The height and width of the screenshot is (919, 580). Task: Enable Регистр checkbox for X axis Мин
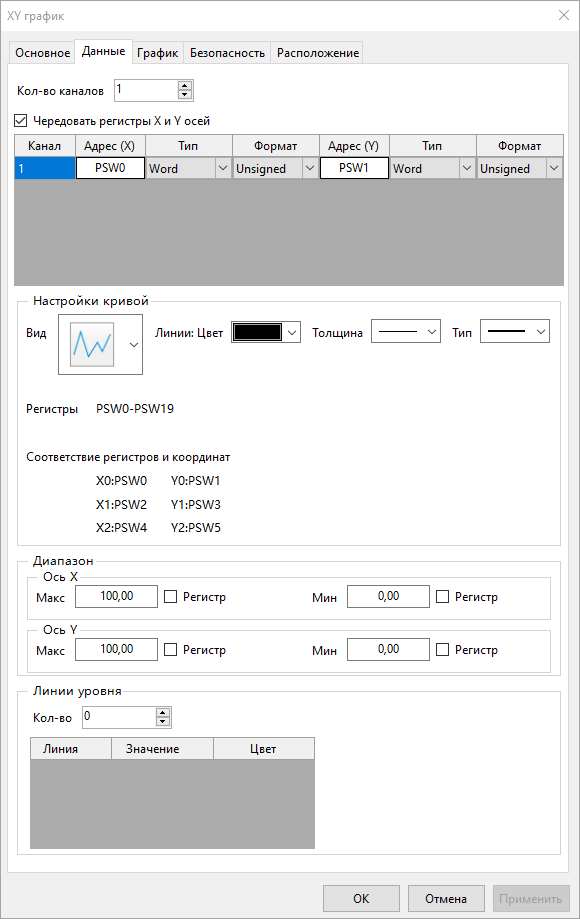click(442, 597)
